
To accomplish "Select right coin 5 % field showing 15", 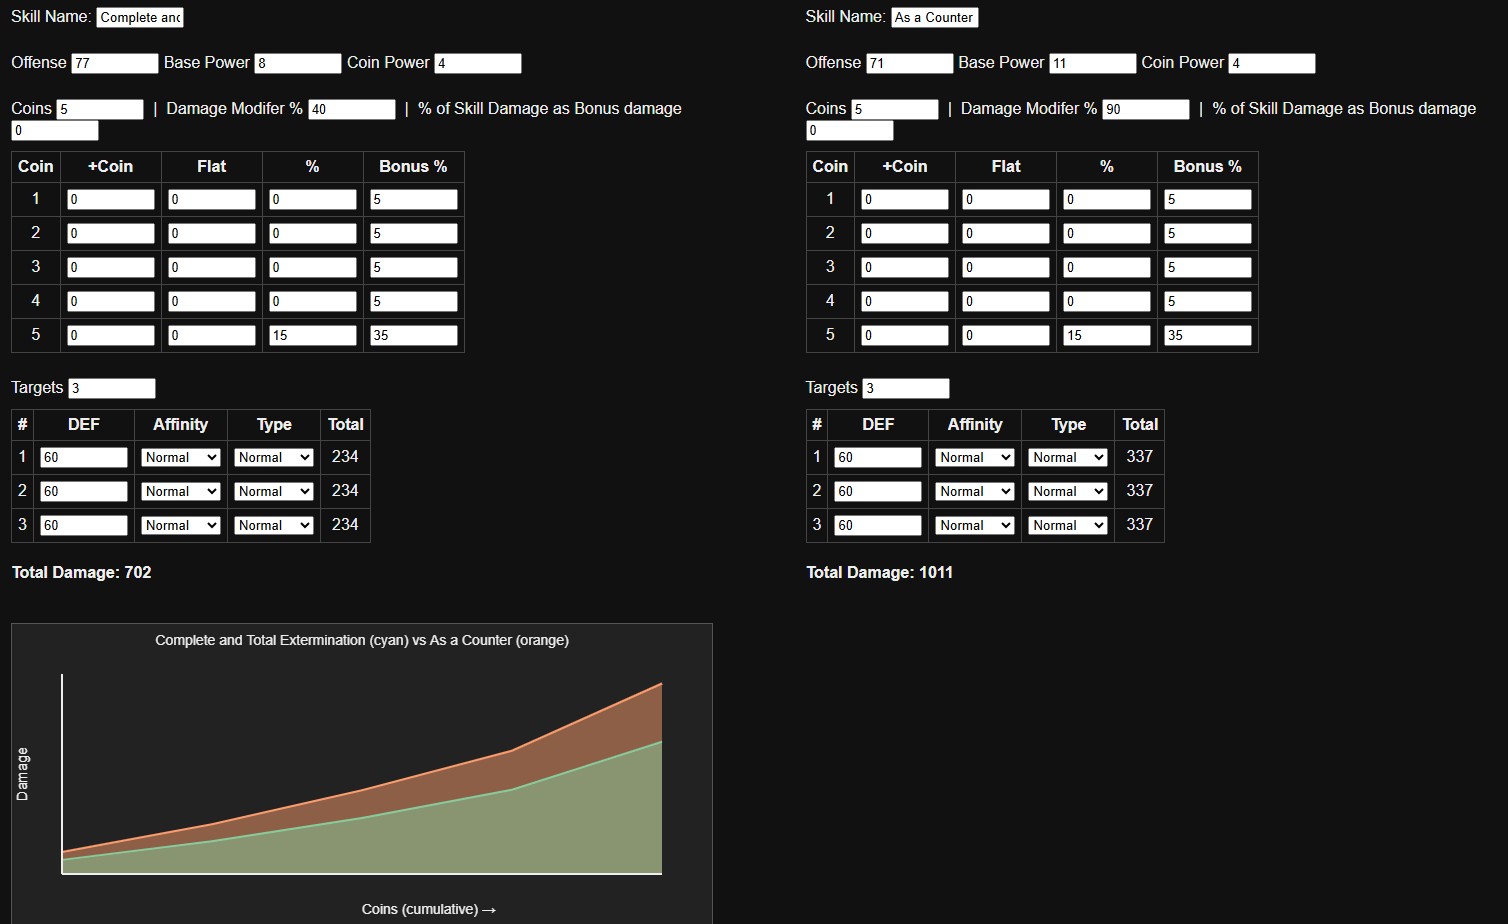I will 1107,335.
